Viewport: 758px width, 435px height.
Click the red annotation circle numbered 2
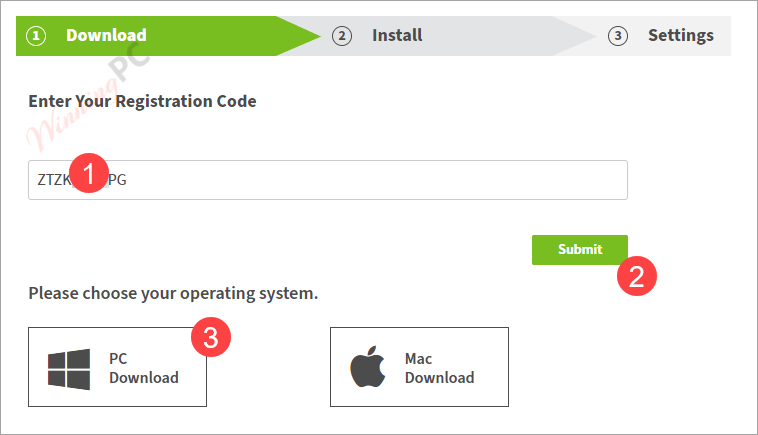(x=637, y=276)
